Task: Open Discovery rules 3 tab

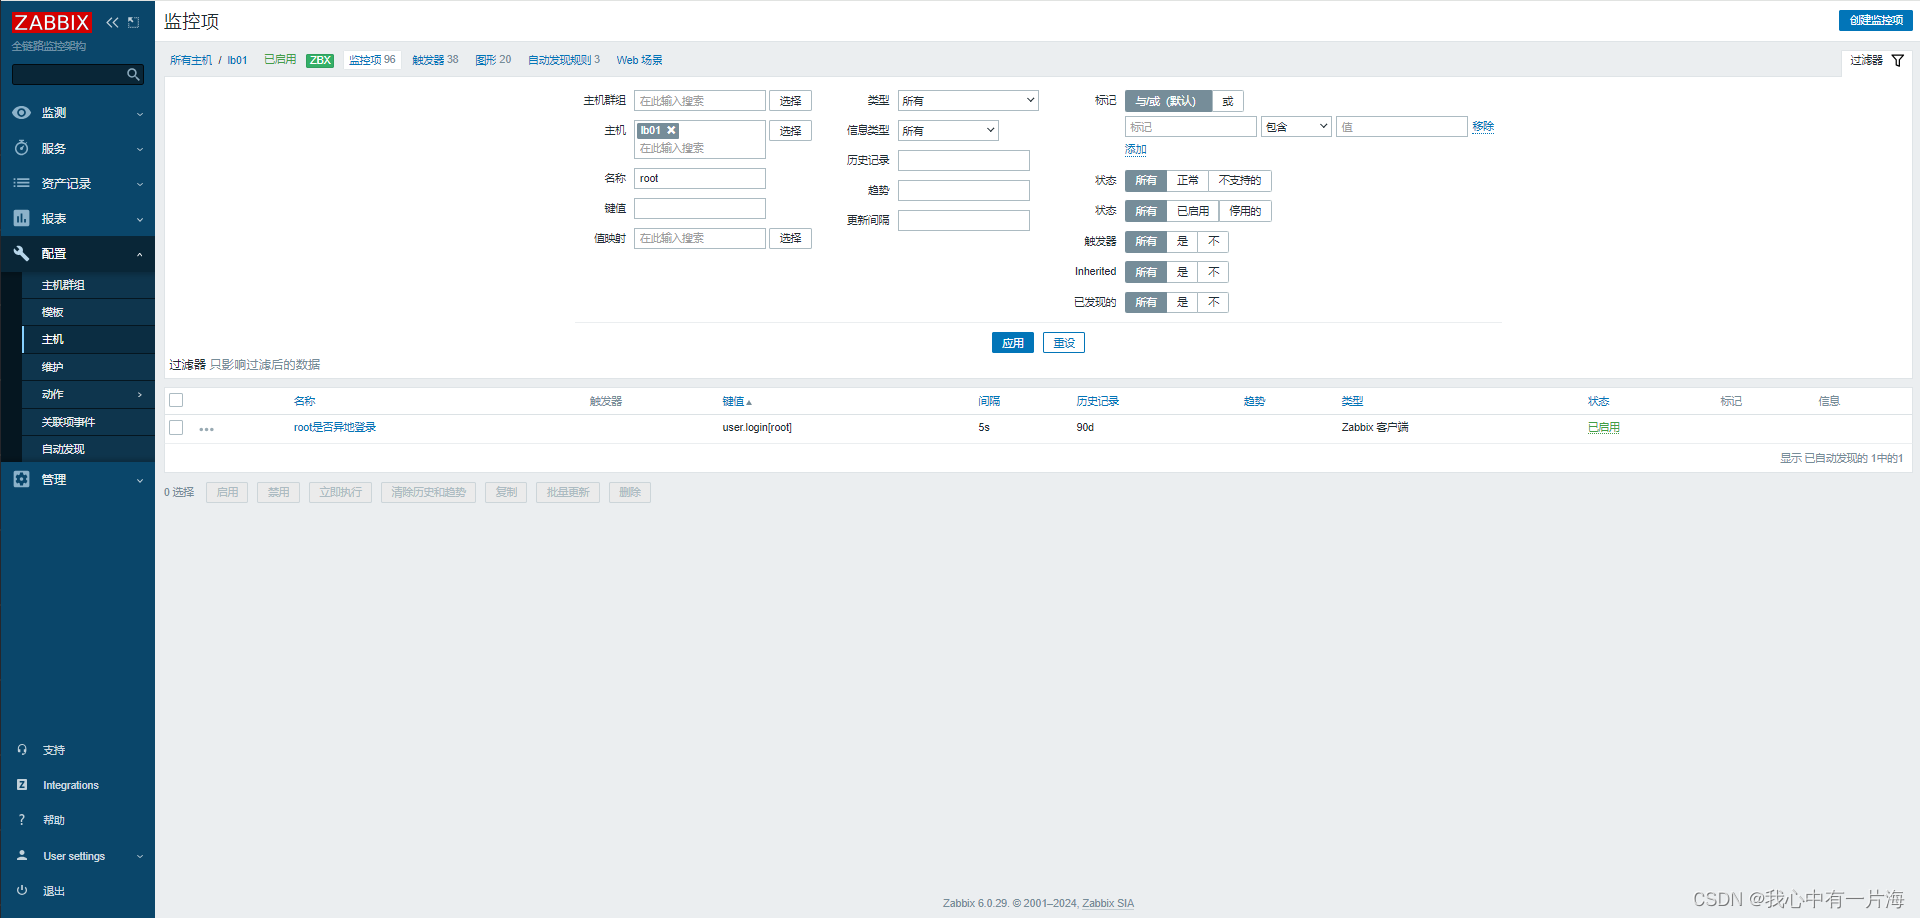Action: [564, 60]
